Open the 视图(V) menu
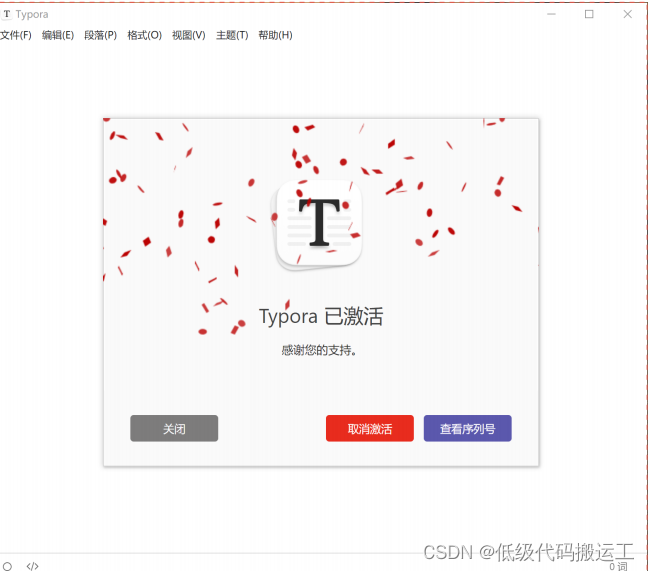The width and height of the screenshot is (649, 571). pyautogui.click(x=189, y=35)
